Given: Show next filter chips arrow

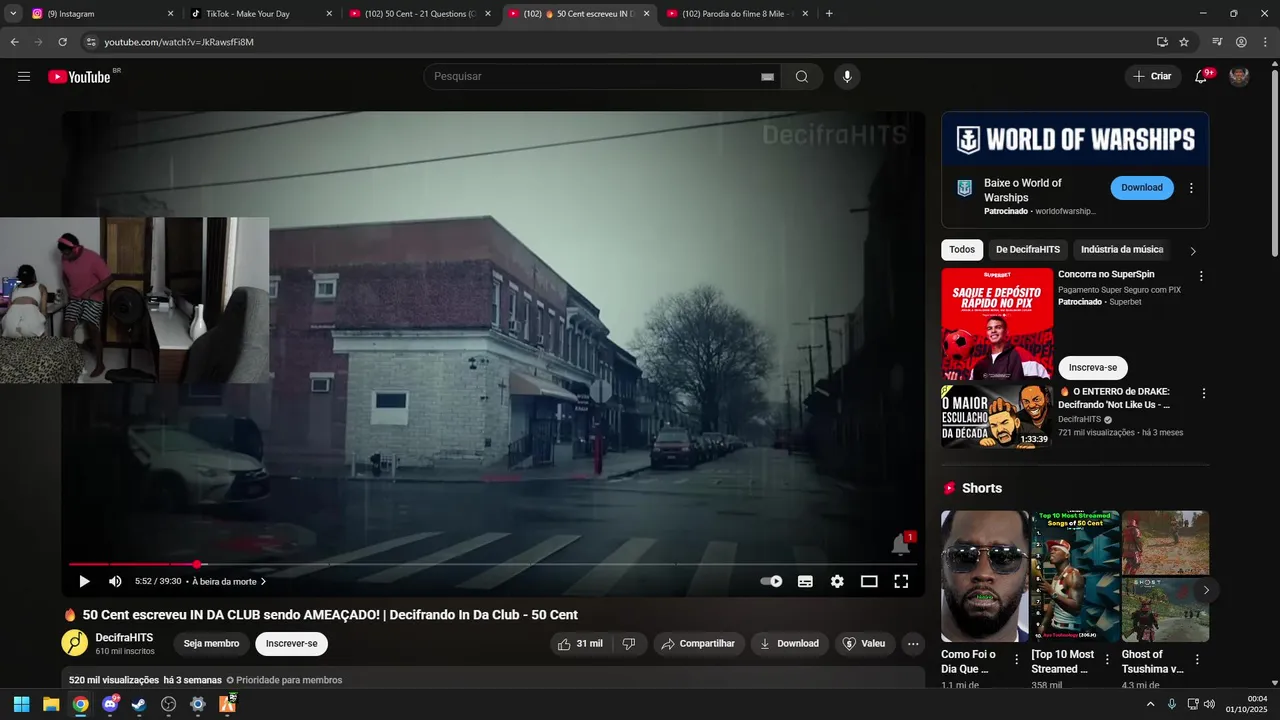Looking at the screenshot, I should coord(1192,251).
